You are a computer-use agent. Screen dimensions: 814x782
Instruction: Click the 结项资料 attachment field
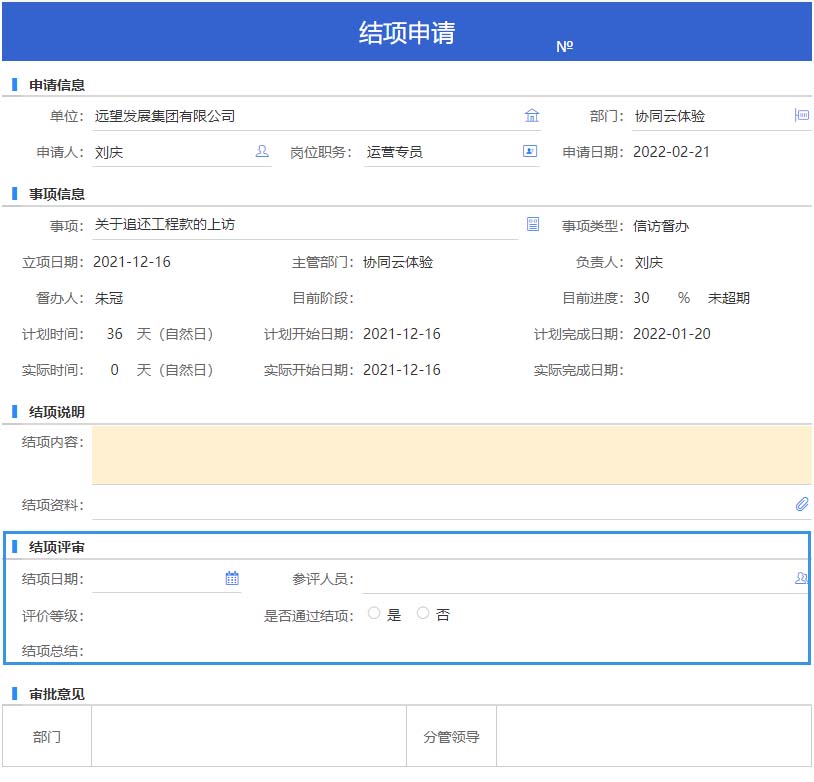[440, 505]
